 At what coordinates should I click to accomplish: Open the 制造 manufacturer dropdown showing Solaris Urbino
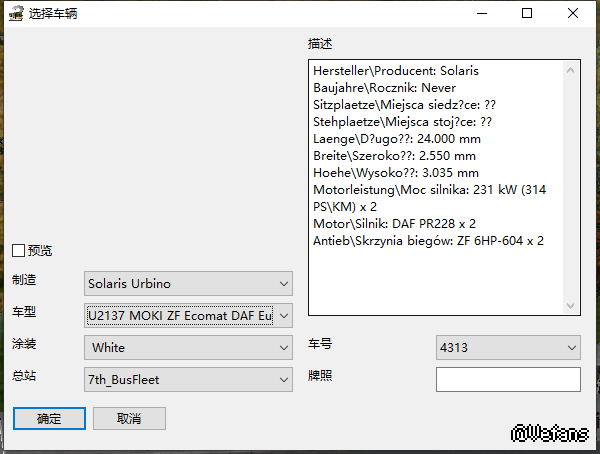click(188, 283)
